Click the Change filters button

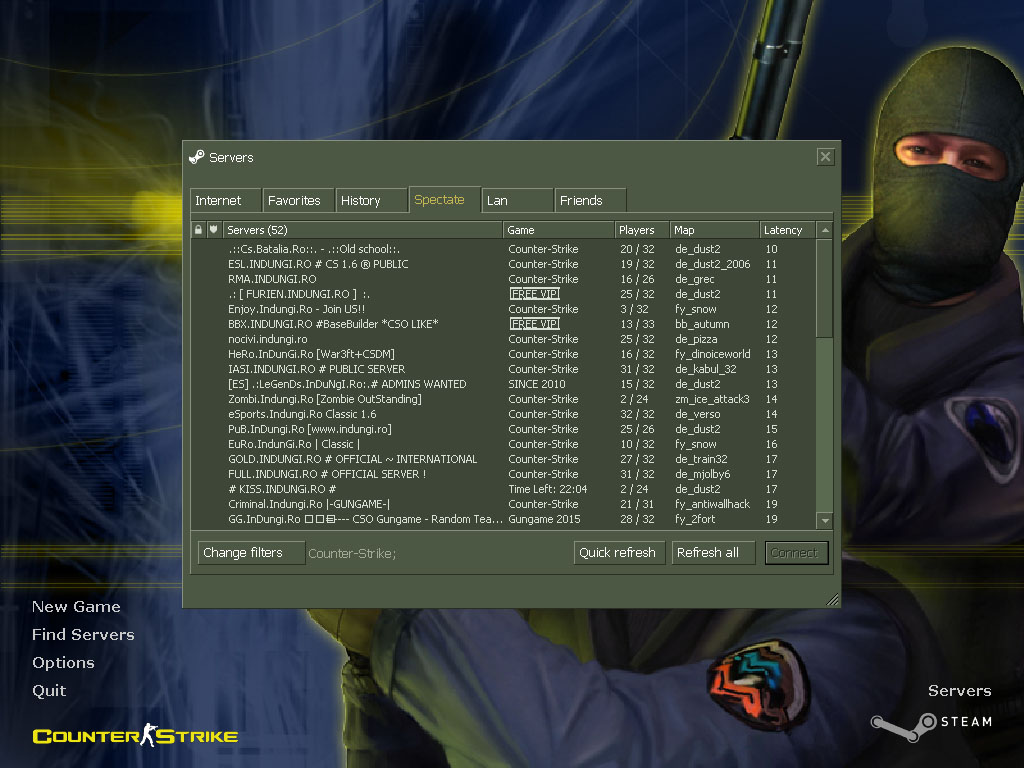click(251, 553)
